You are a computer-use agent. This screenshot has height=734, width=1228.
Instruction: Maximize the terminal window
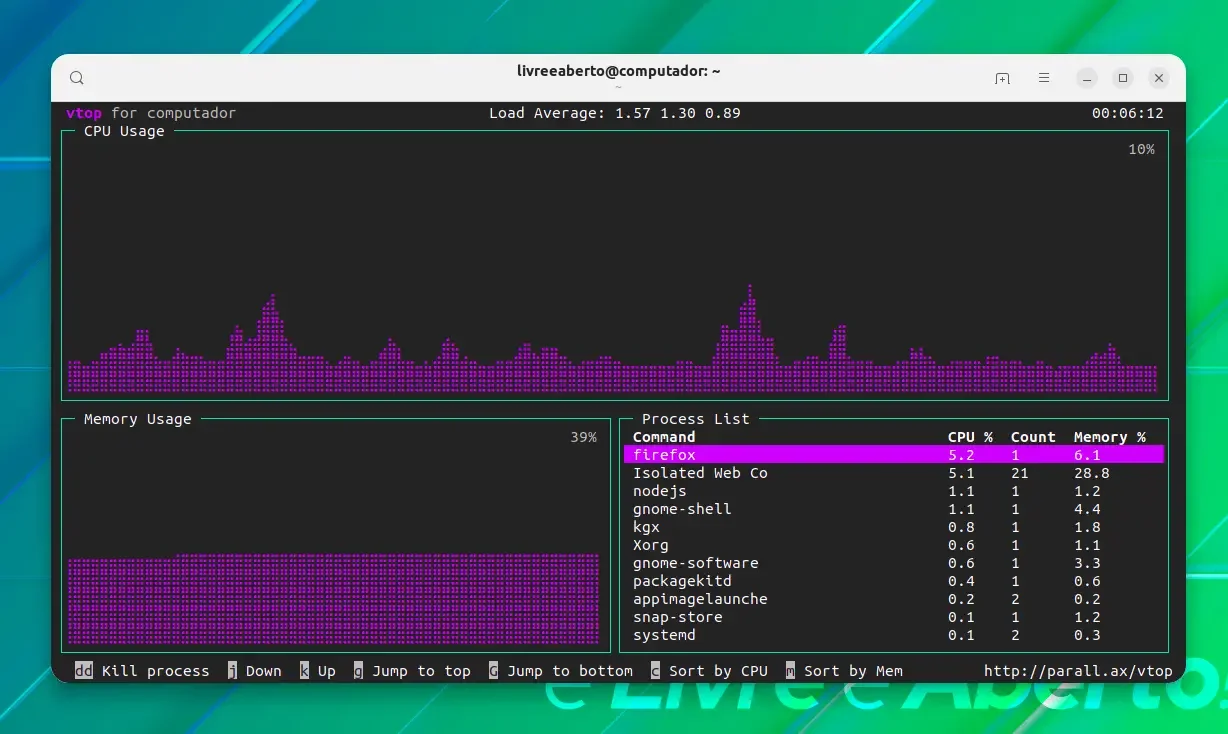1123,78
